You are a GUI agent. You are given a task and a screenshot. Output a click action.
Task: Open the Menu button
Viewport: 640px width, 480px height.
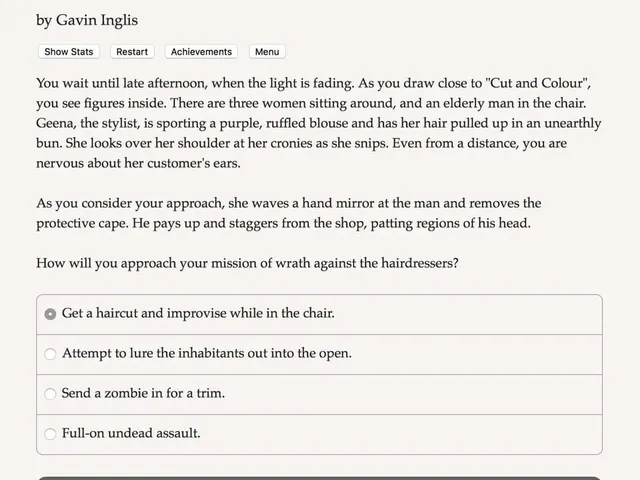point(267,52)
